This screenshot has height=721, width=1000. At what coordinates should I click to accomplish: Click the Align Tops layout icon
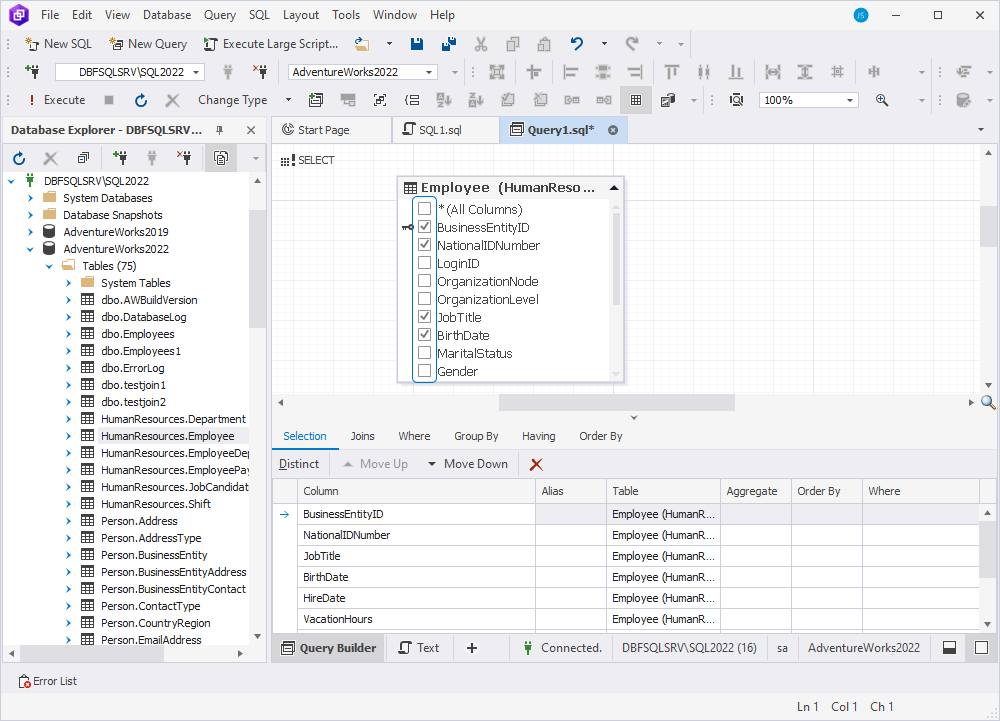pyautogui.click(x=672, y=71)
